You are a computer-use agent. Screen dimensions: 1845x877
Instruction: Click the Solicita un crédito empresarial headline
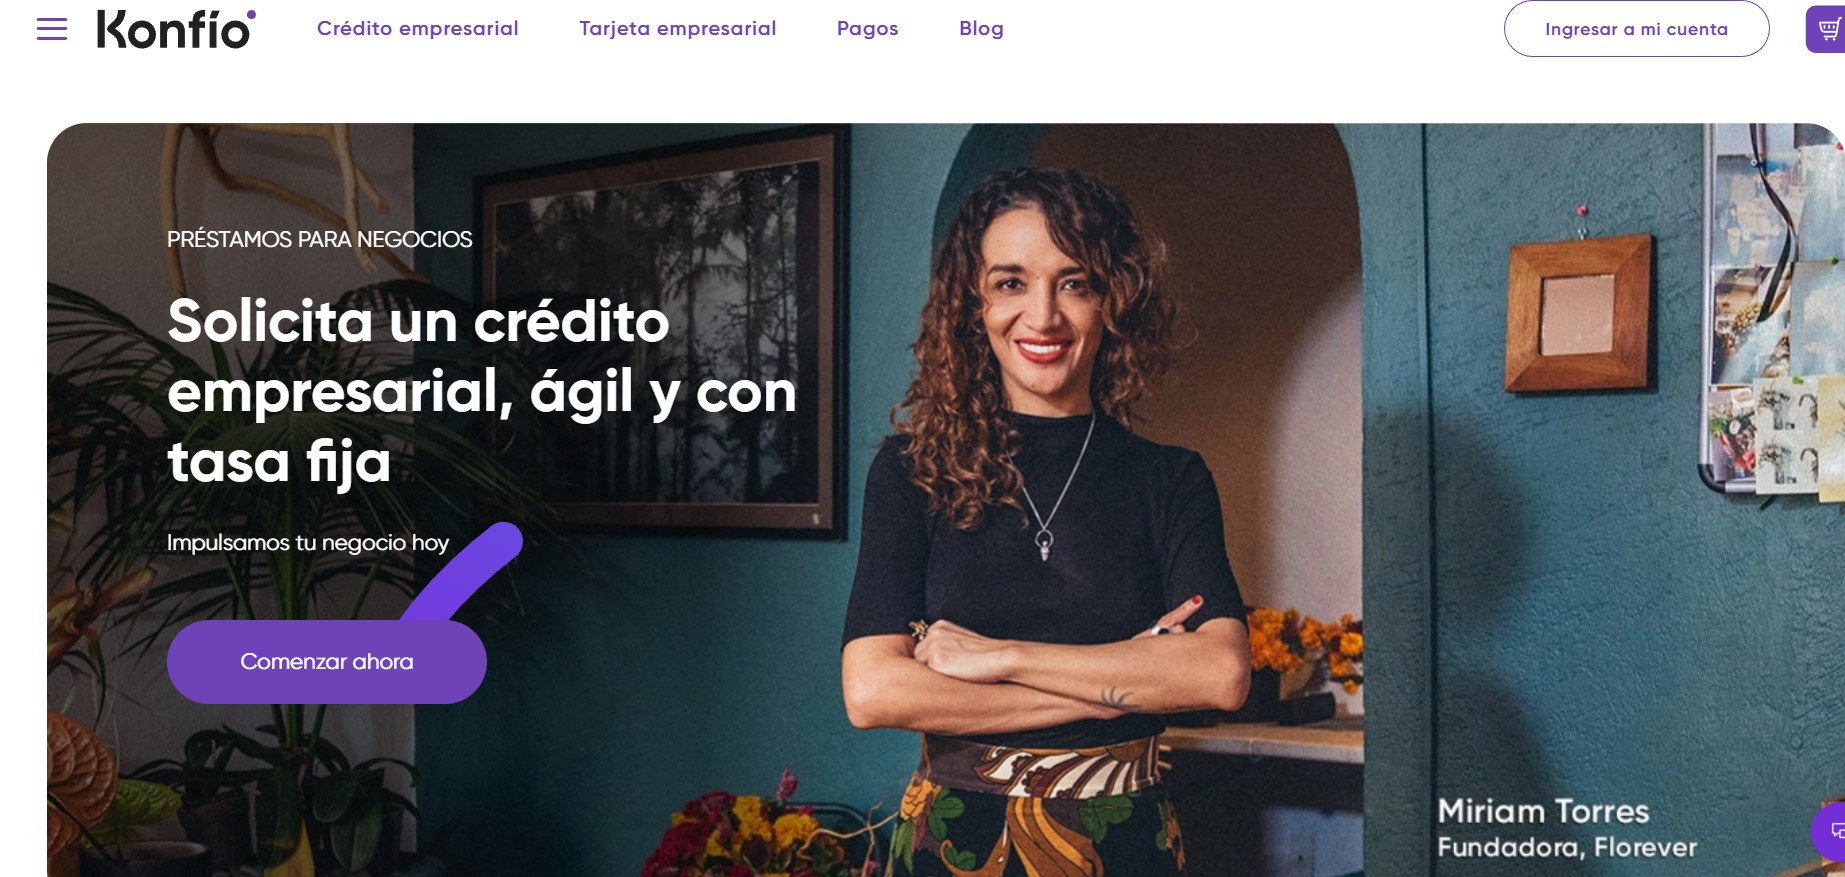pyautogui.click(x=482, y=391)
